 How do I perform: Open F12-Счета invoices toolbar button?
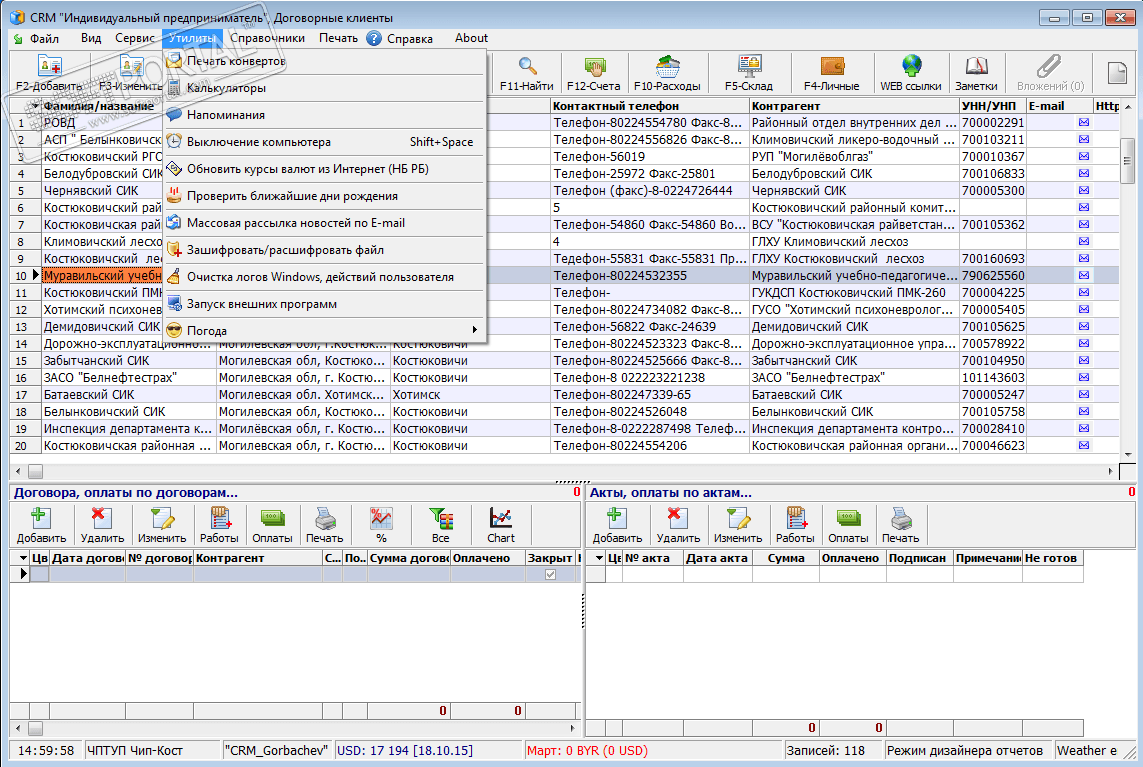point(594,74)
